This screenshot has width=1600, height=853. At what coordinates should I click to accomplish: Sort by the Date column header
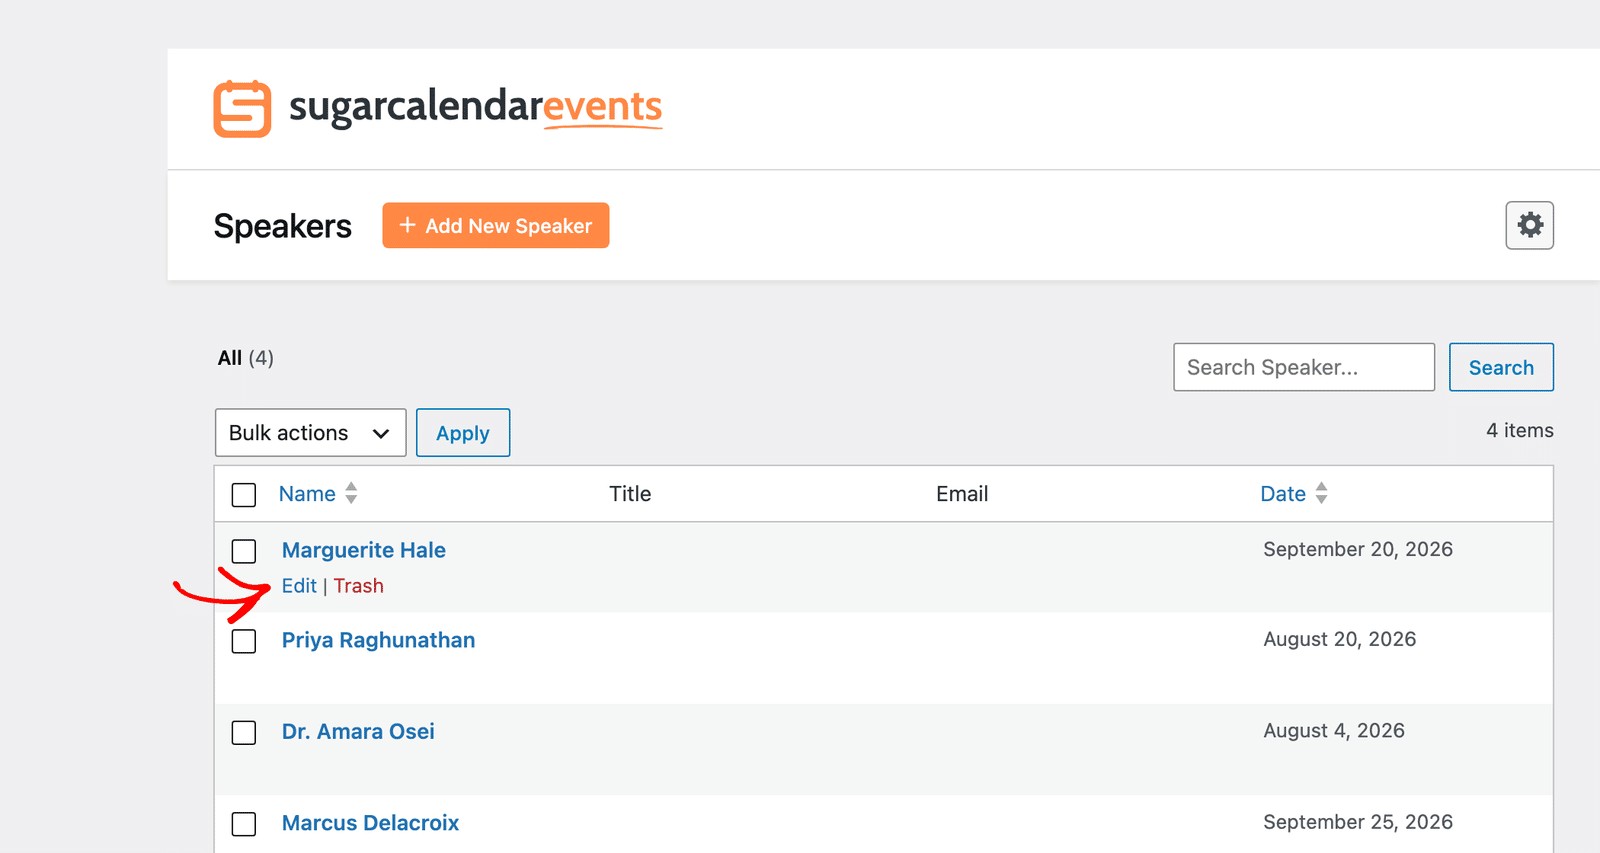pos(1283,494)
